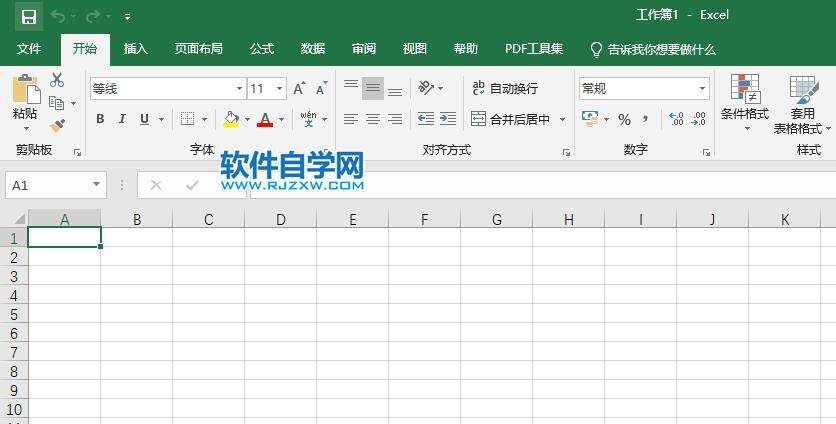Open the 数字 dialog launcher
Image resolution: width=836 pixels, height=424 pixels.
(706, 153)
